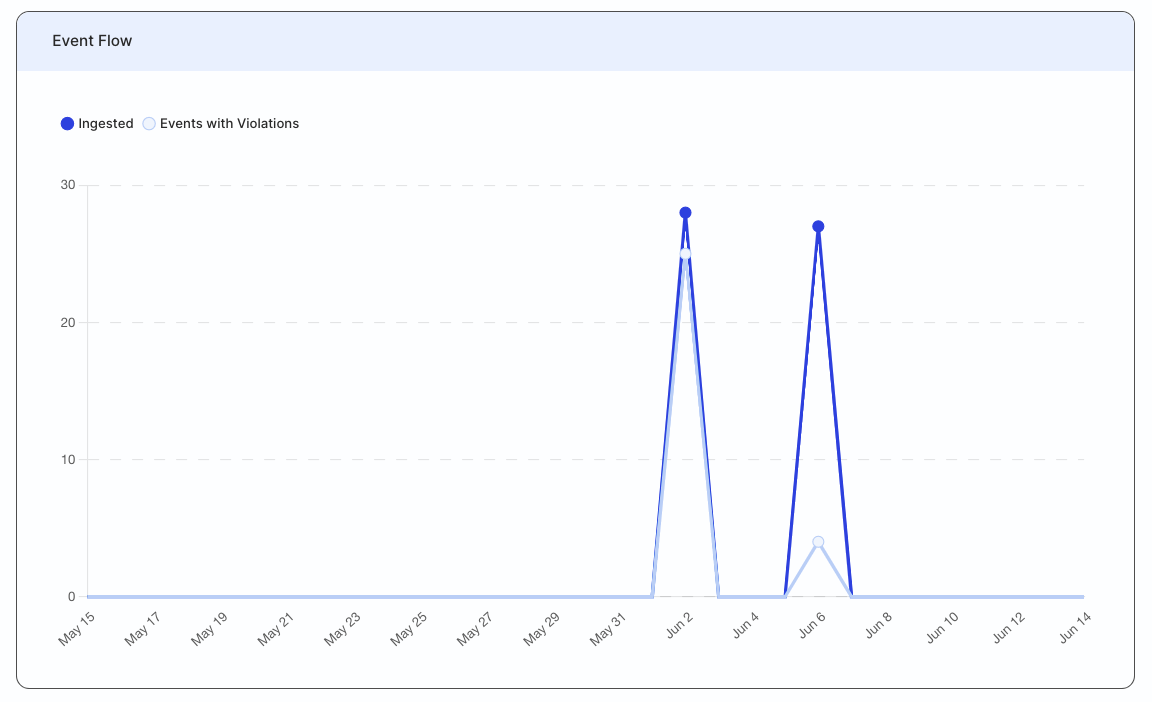Viewport: 1152px width, 702px height.
Task: Click the May 21 x-axis label
Action: [x=276, y=629]
